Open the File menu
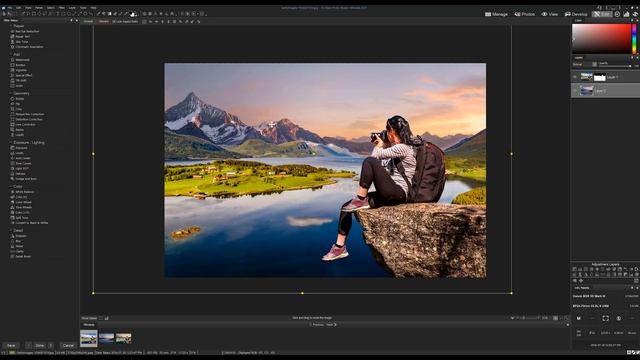This screenshot has width=640, height=360. (10, 8)
